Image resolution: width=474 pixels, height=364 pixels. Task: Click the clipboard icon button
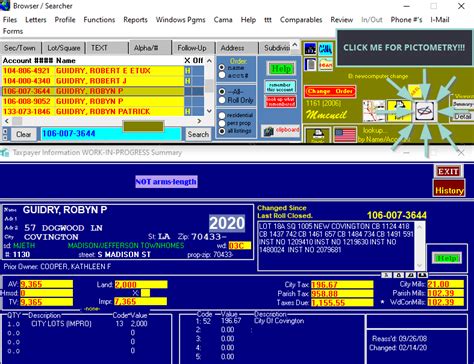281,131
